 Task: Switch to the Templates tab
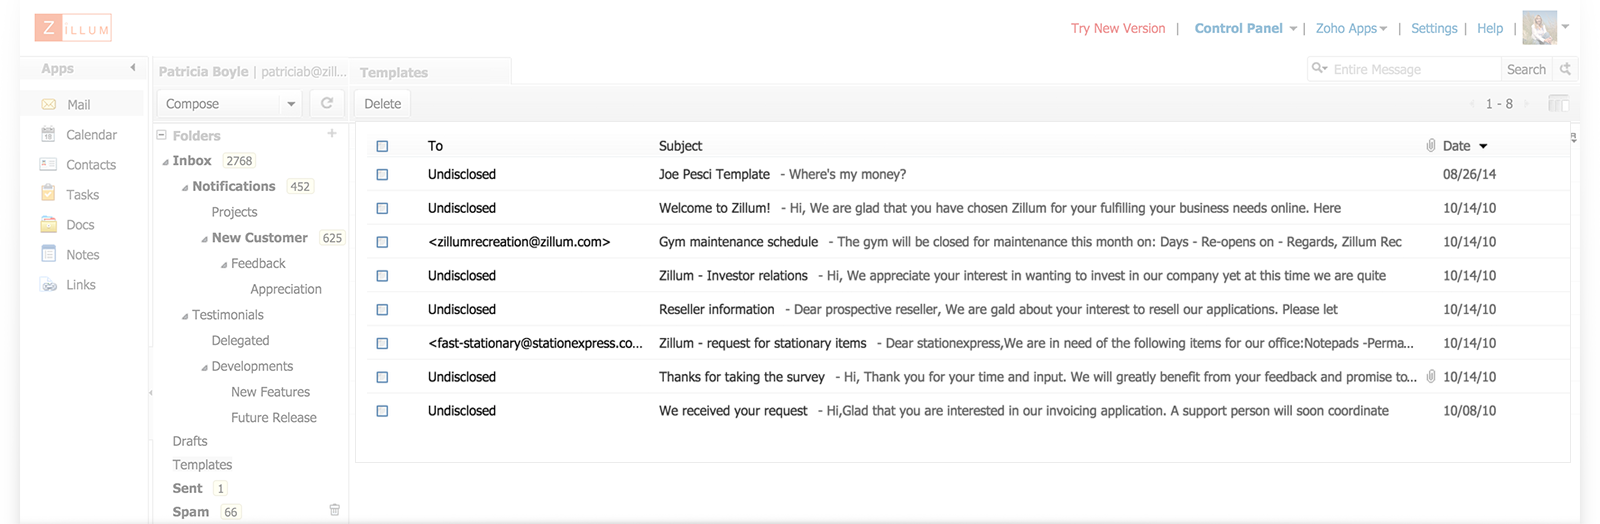point(394,72)
